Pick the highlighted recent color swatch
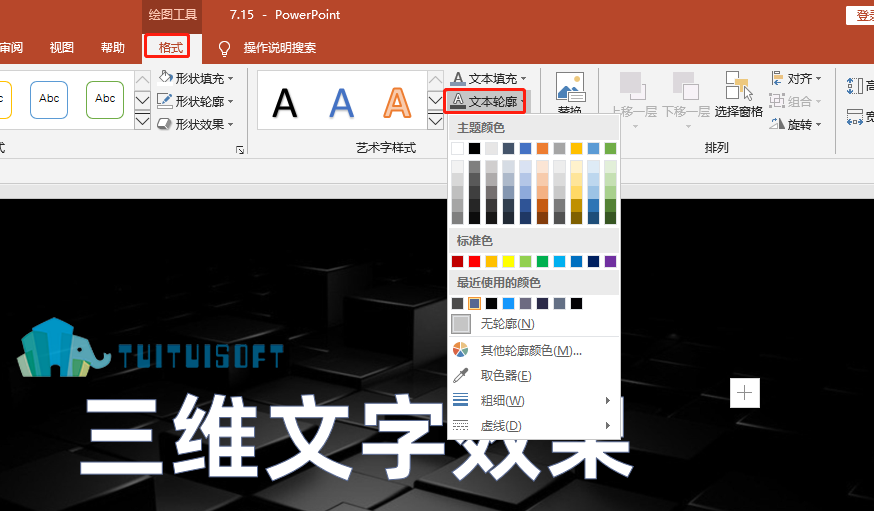This screenshot has height=511, width=874. pyautogui.click(x=474, y=303)
